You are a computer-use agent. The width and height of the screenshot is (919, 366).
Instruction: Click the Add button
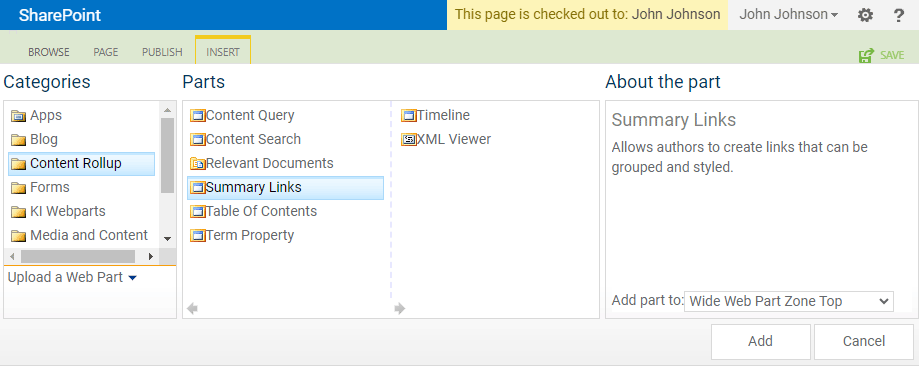click(761, 341)
